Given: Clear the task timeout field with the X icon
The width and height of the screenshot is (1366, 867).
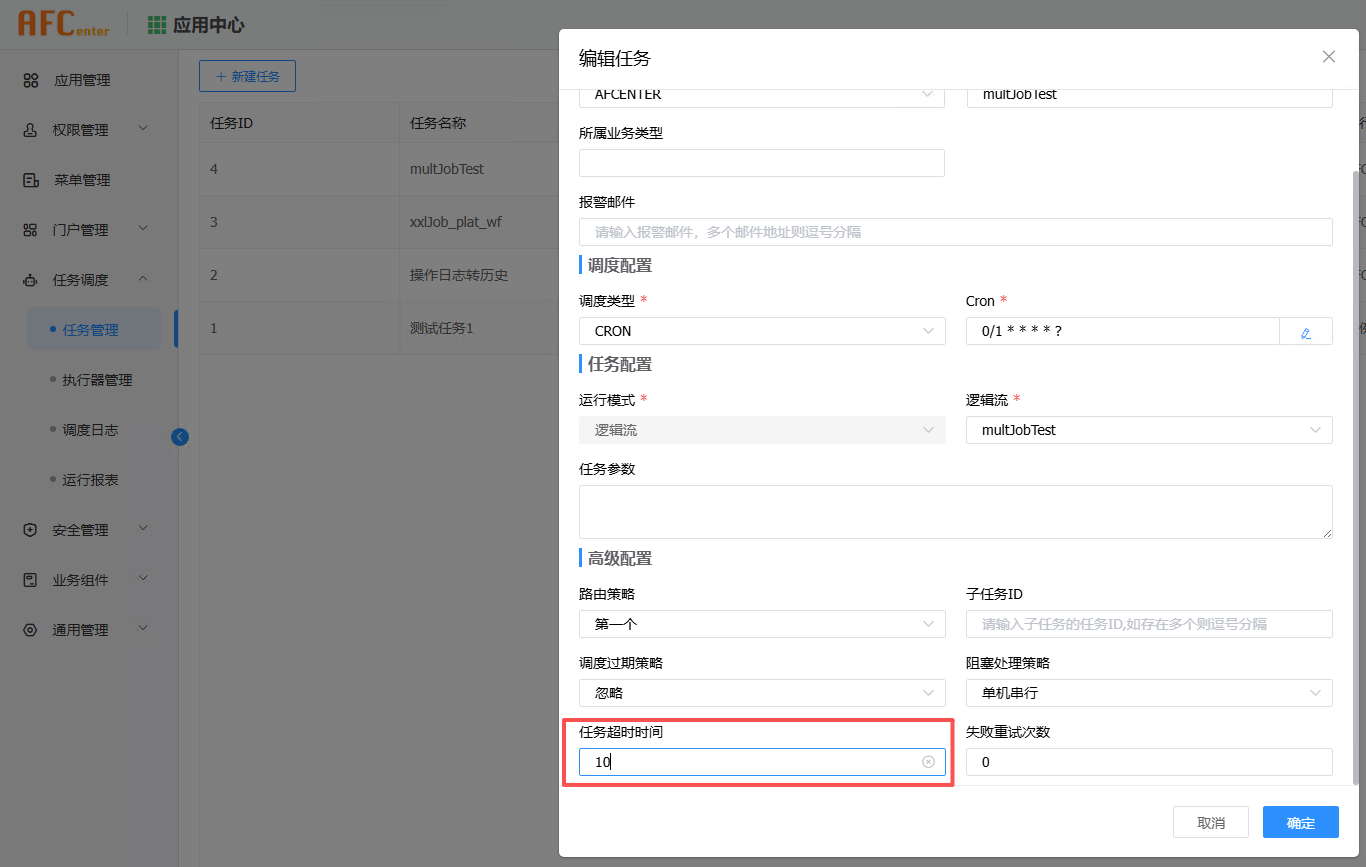Looking at the screenshot, I should pos(928,762).
